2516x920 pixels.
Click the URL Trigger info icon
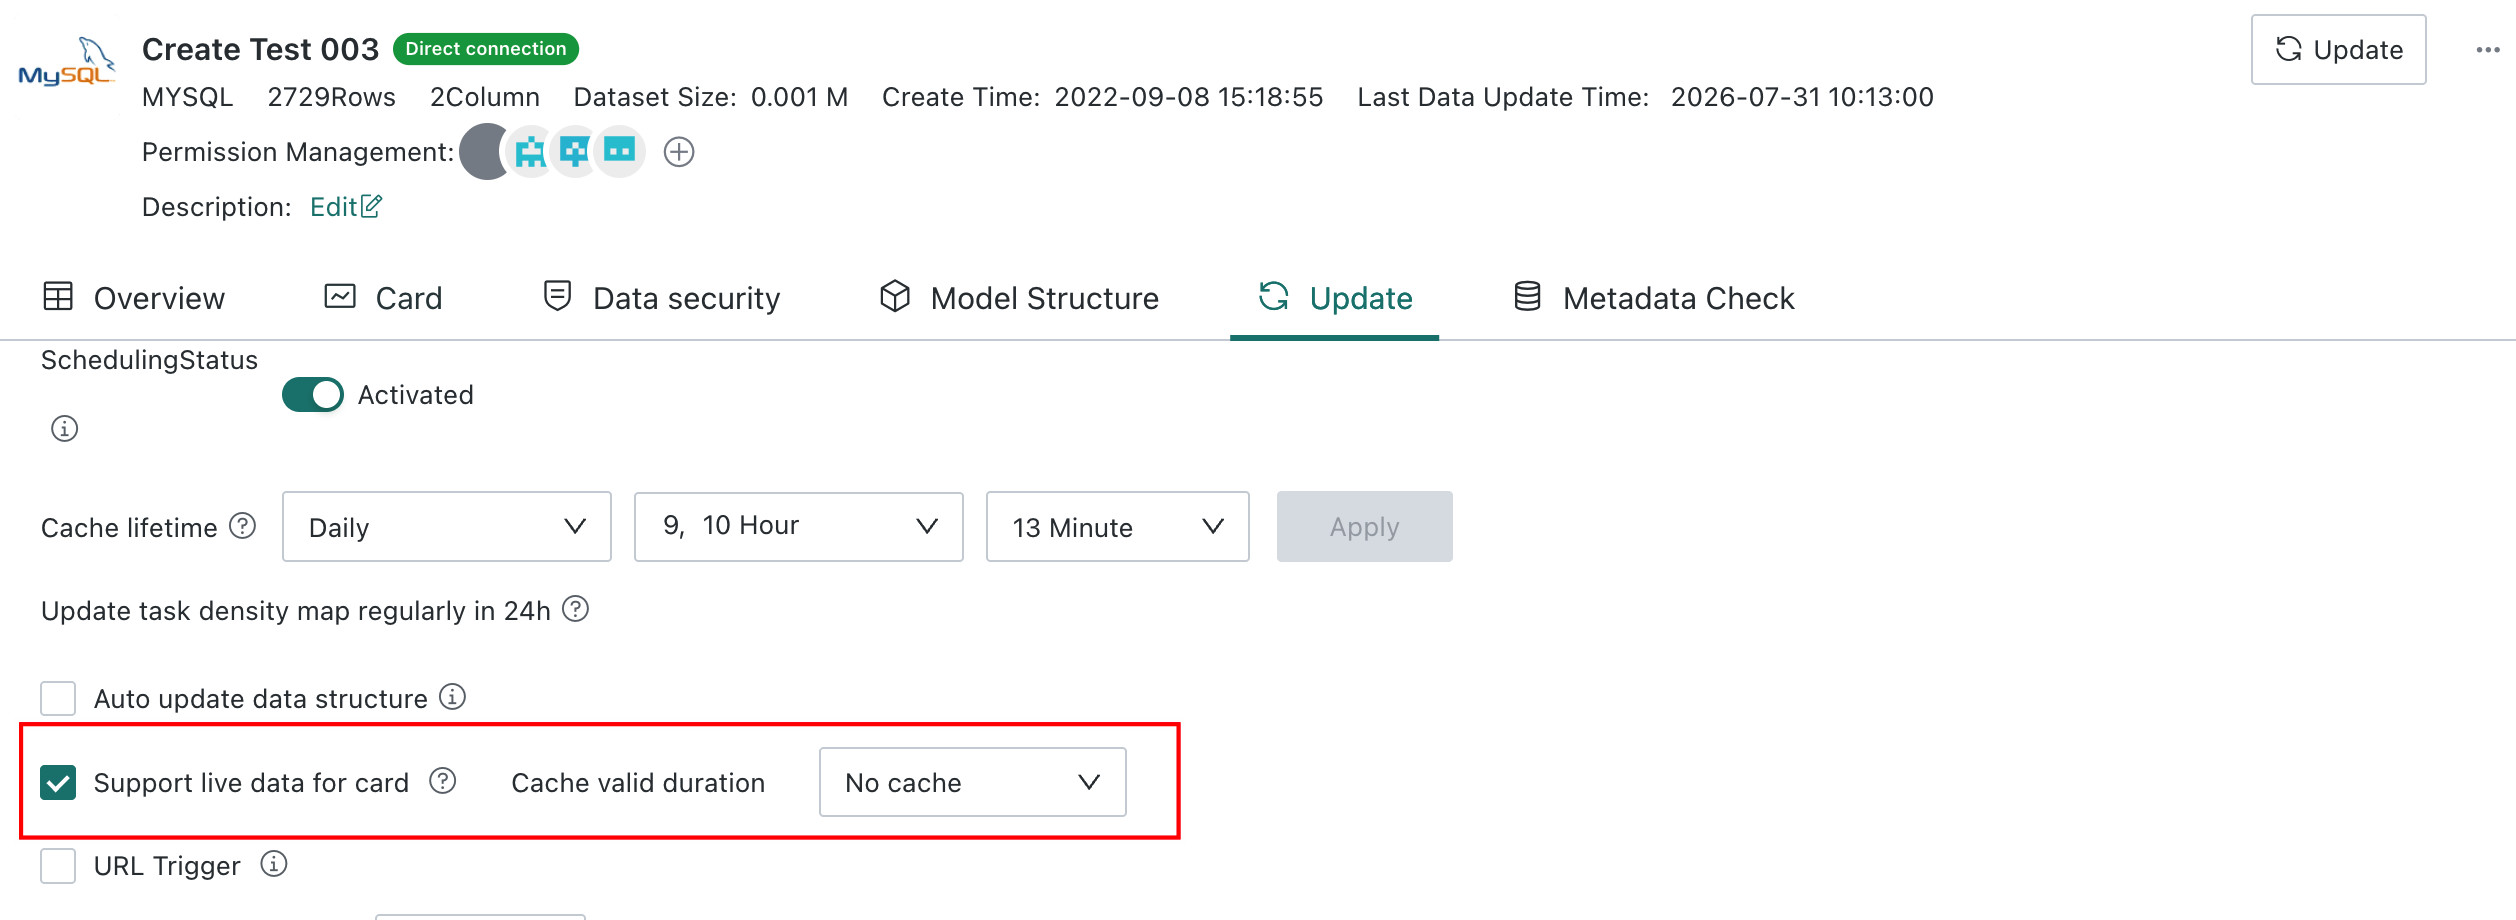[274, 864]
